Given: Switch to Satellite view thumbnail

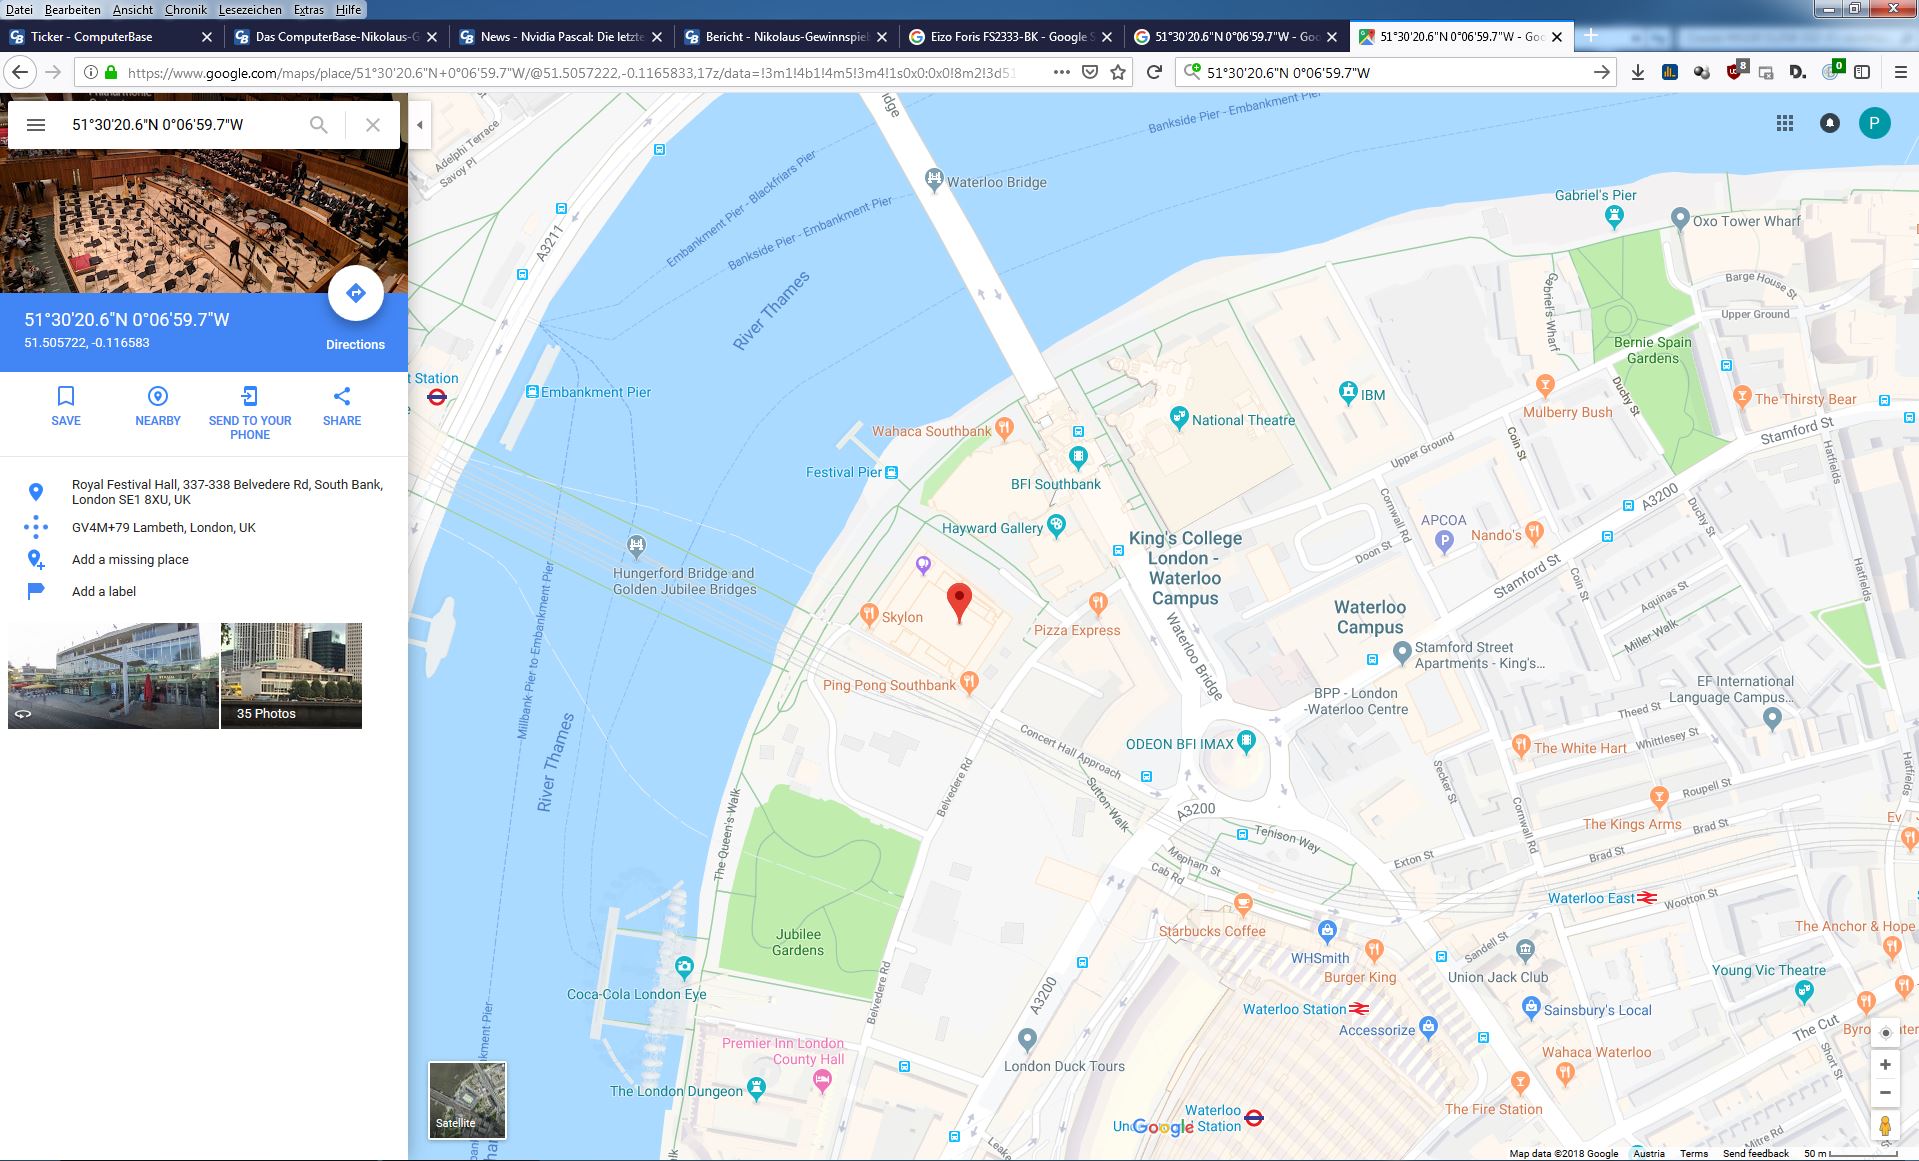Looking at the screenshot, I should 467,1100.
